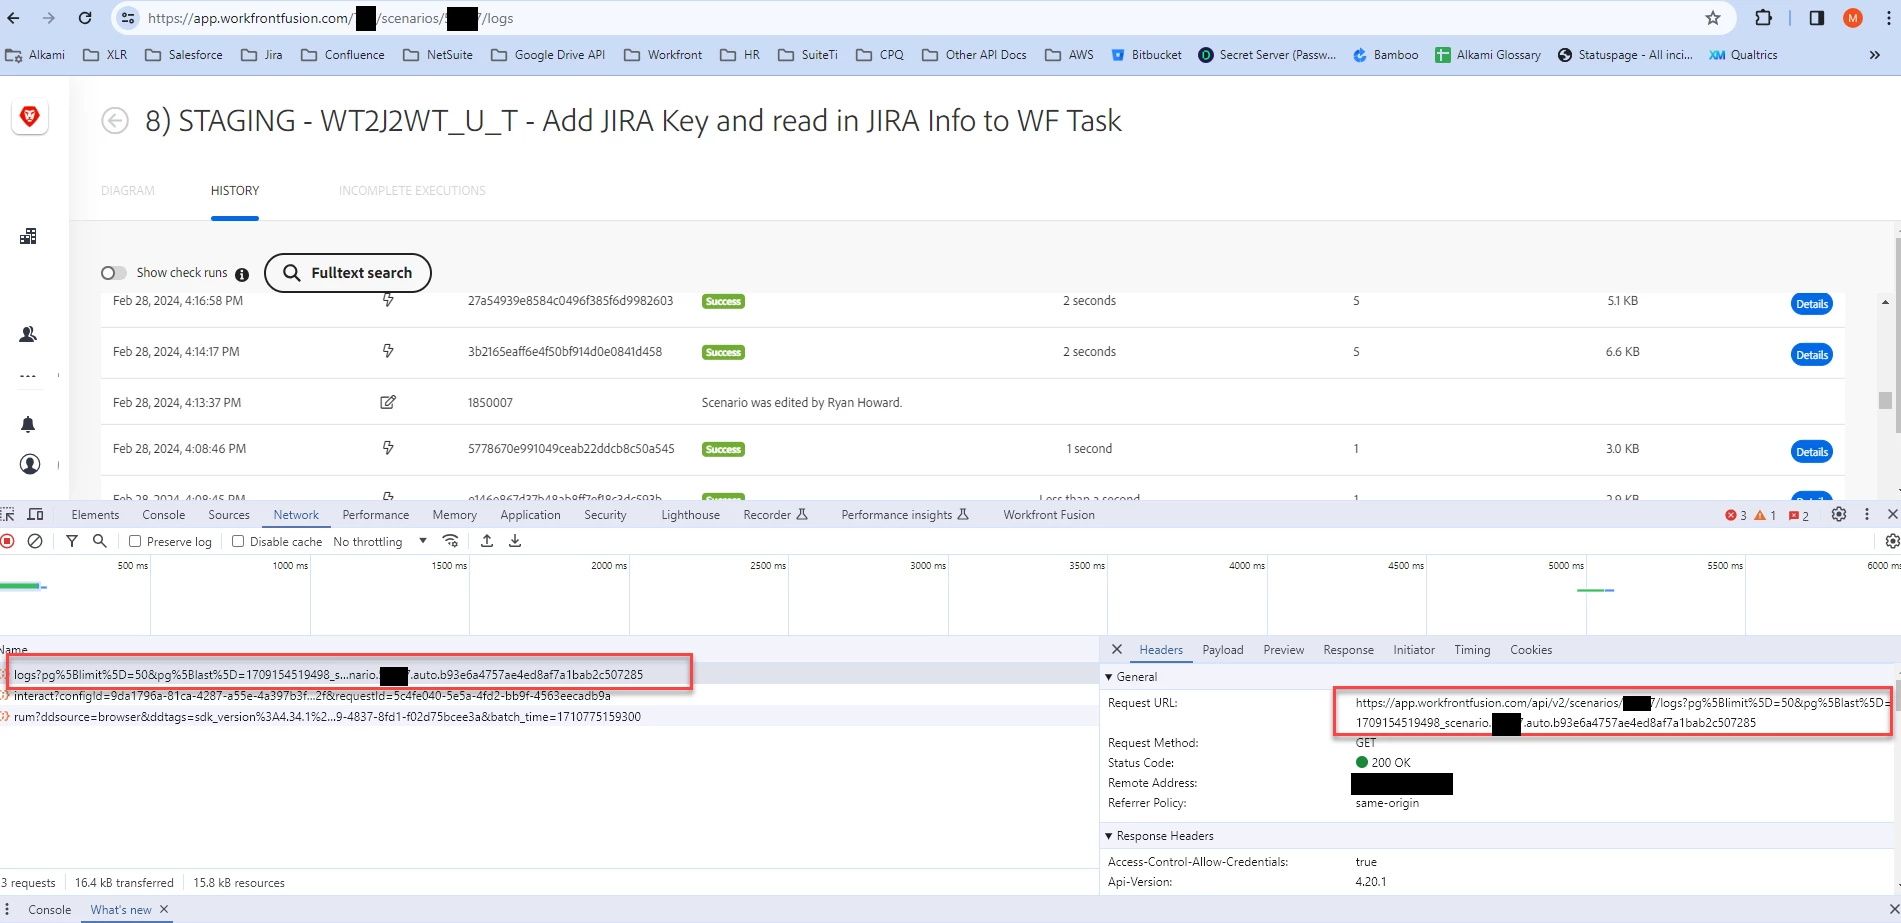Open the Alkami Glossary bookmark
The height and width of the screenshot is (923, 1901).
(1488, 55)
